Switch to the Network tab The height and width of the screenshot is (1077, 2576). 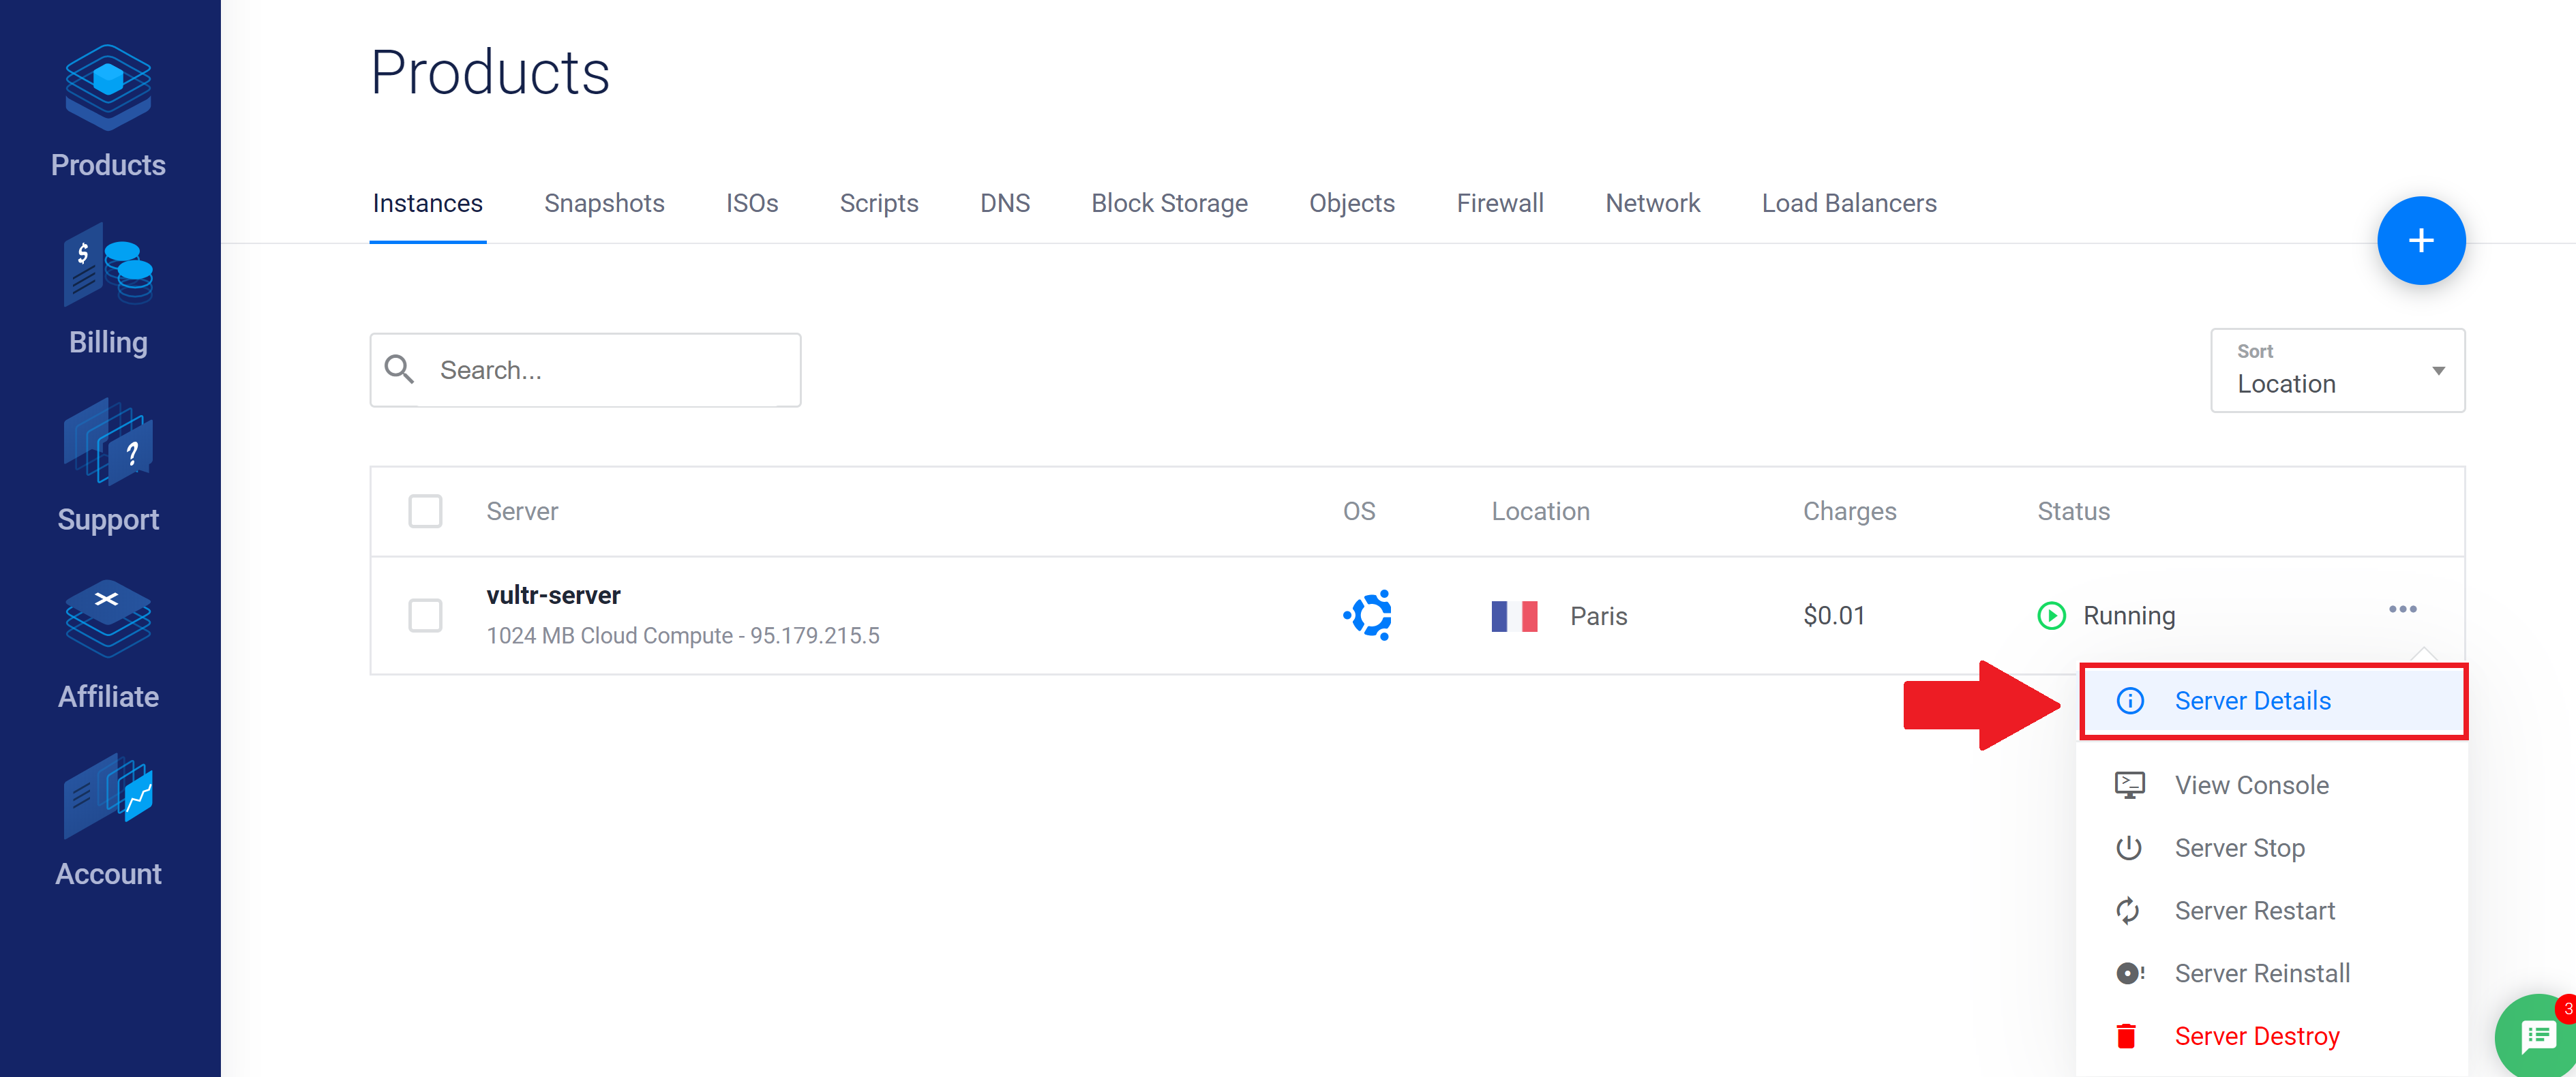tap(1652, 204)
